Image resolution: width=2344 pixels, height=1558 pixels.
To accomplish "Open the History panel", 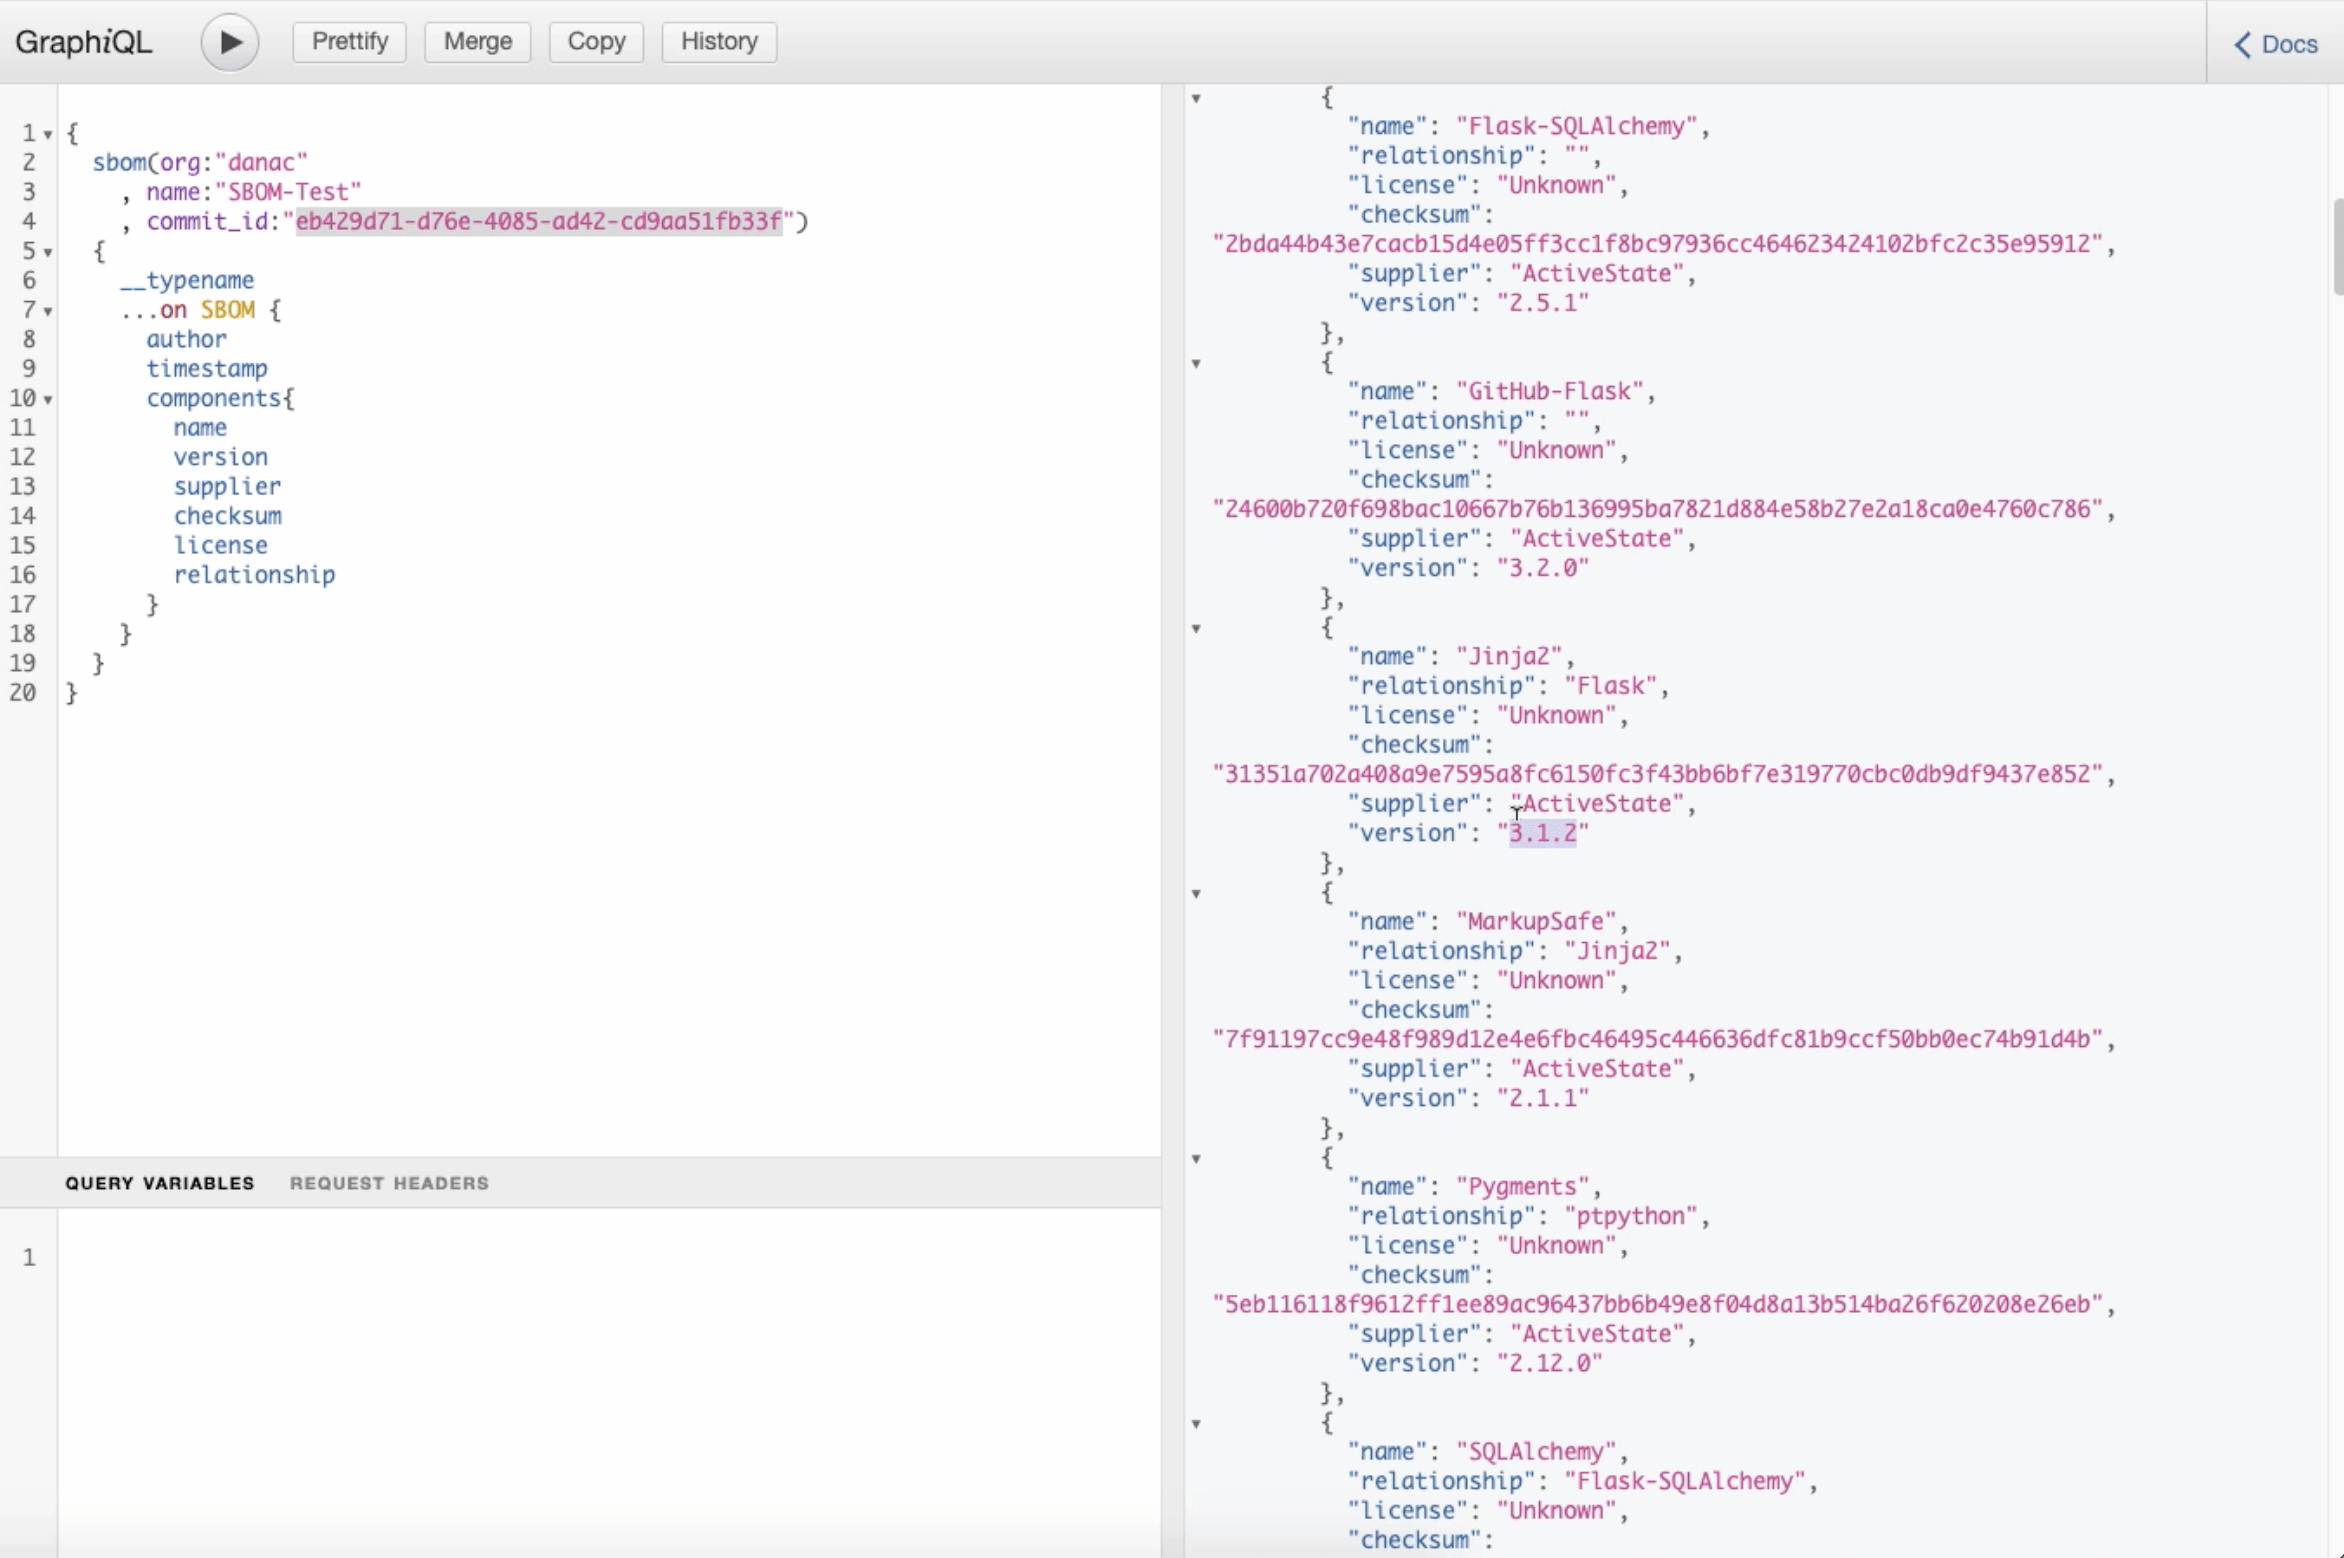I will click(718, 42).
